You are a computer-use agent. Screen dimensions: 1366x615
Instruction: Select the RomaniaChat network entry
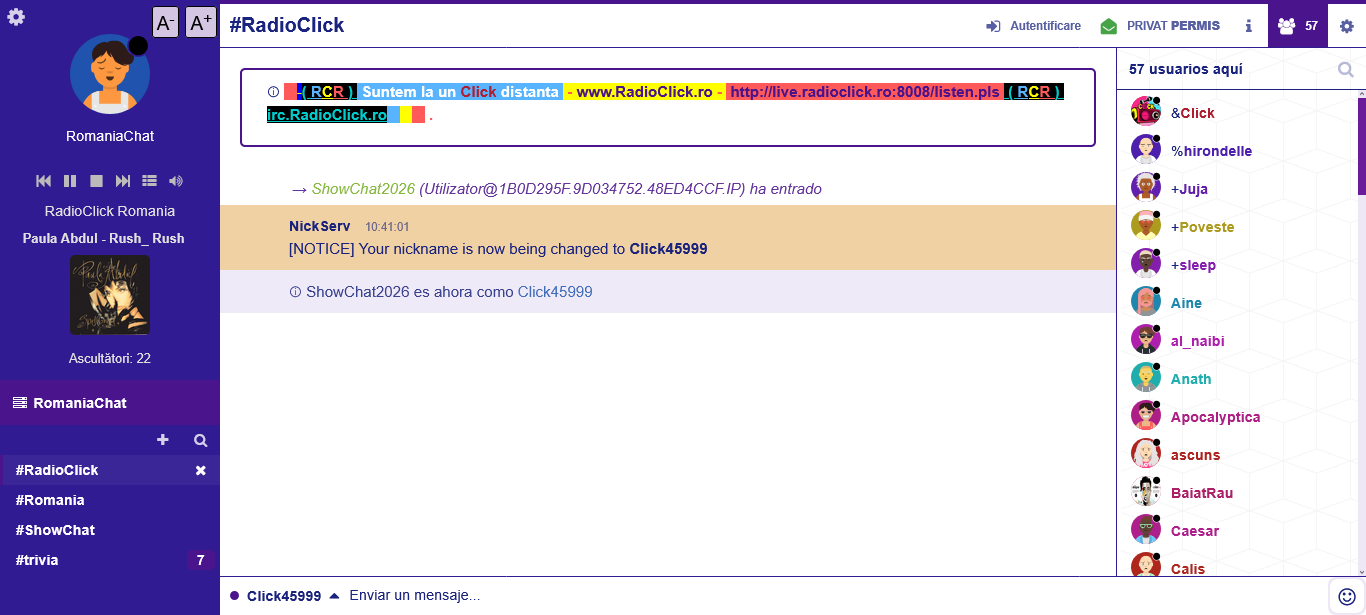[x=109, y=403]
